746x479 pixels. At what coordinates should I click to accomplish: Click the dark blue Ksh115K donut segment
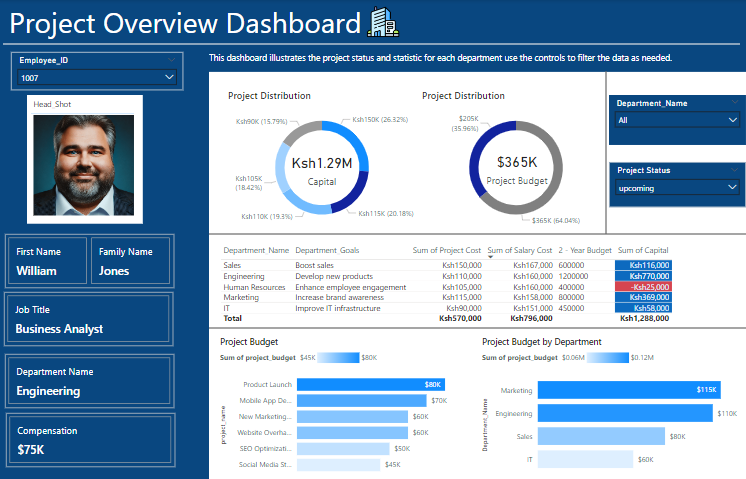354,194
